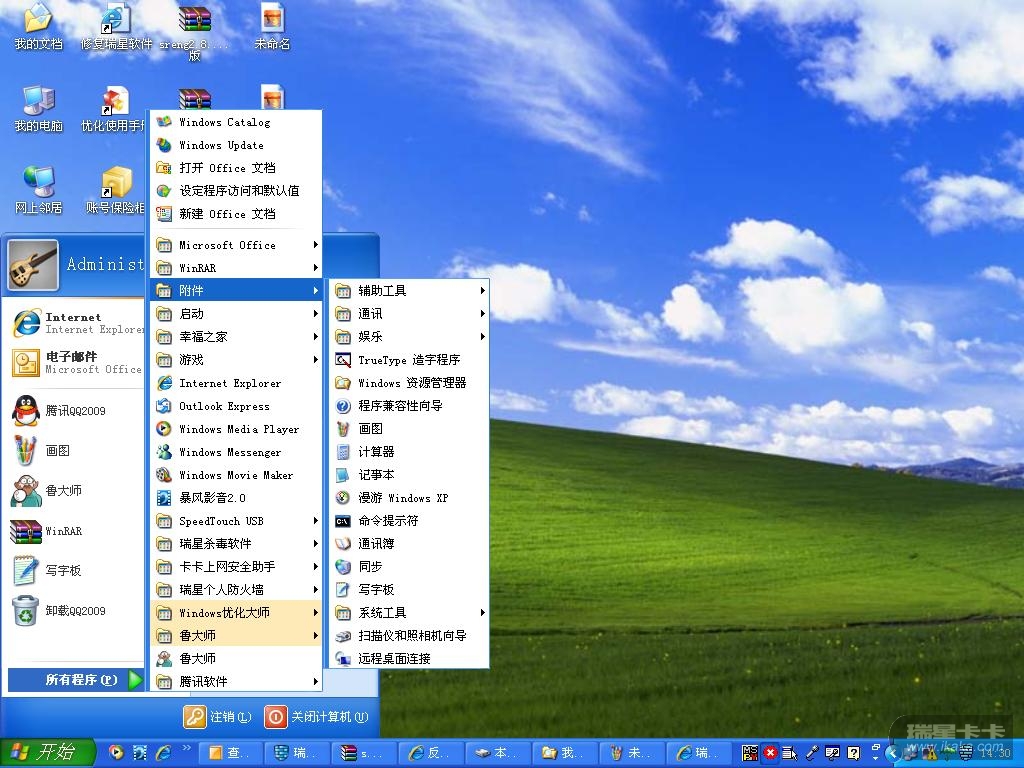Viewport: 1024px width, 768px height.
Task: Open Windows 资源管理器 entry
Action: (411, 383)
